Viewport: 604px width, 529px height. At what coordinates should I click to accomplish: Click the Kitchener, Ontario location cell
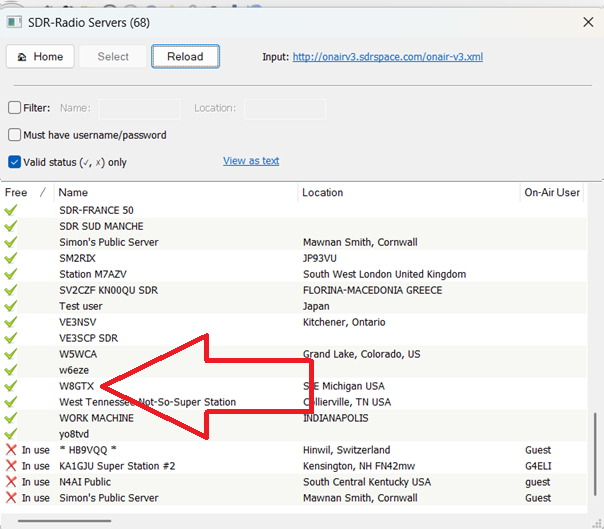[344, 322]
